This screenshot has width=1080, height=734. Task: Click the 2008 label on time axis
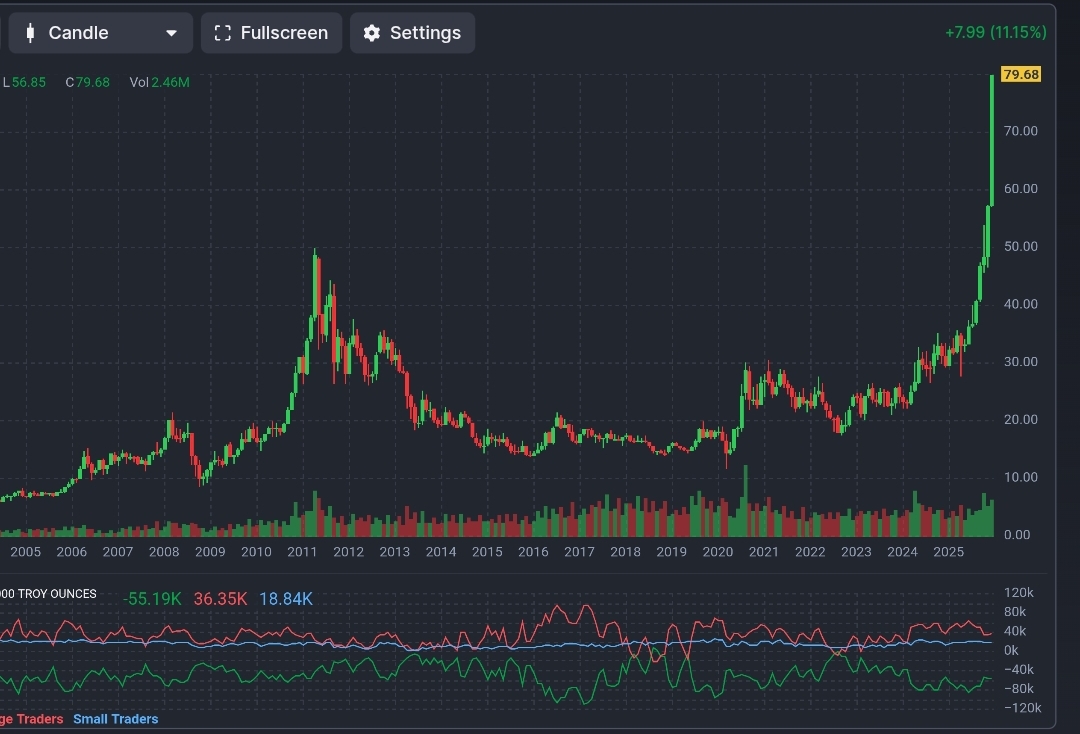click(164, 552)
